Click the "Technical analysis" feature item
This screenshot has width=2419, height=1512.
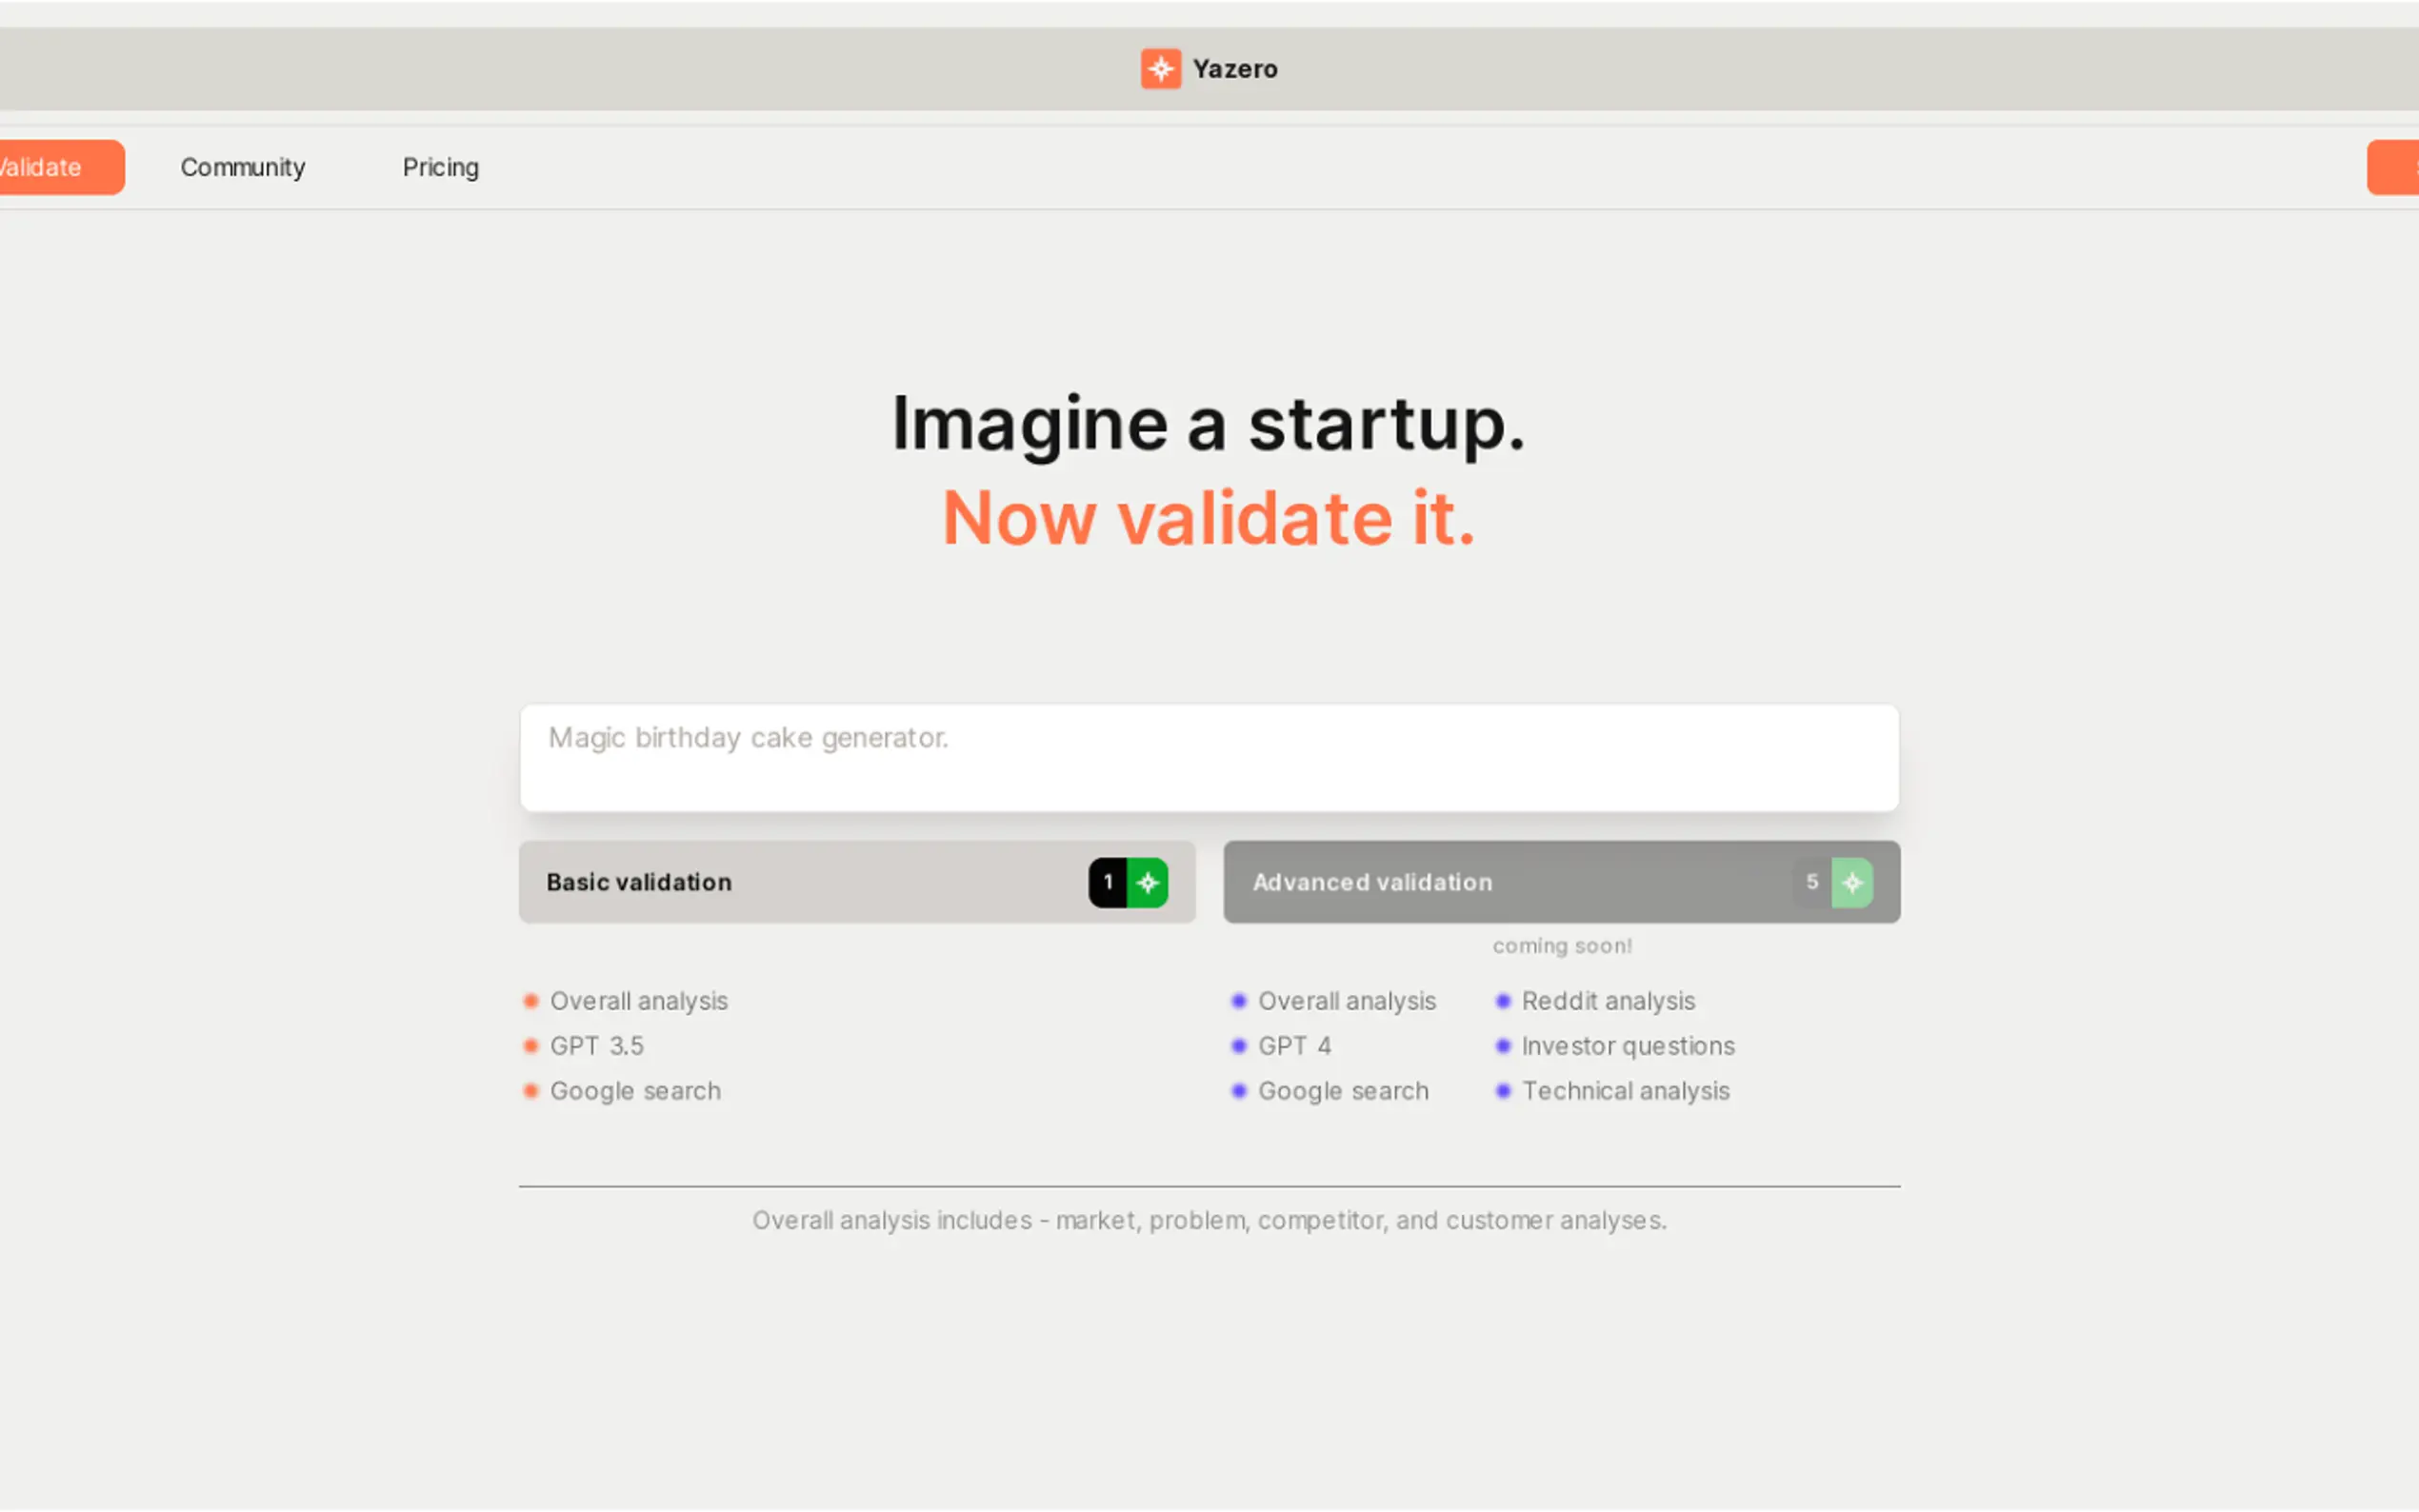[1625, 1091]
